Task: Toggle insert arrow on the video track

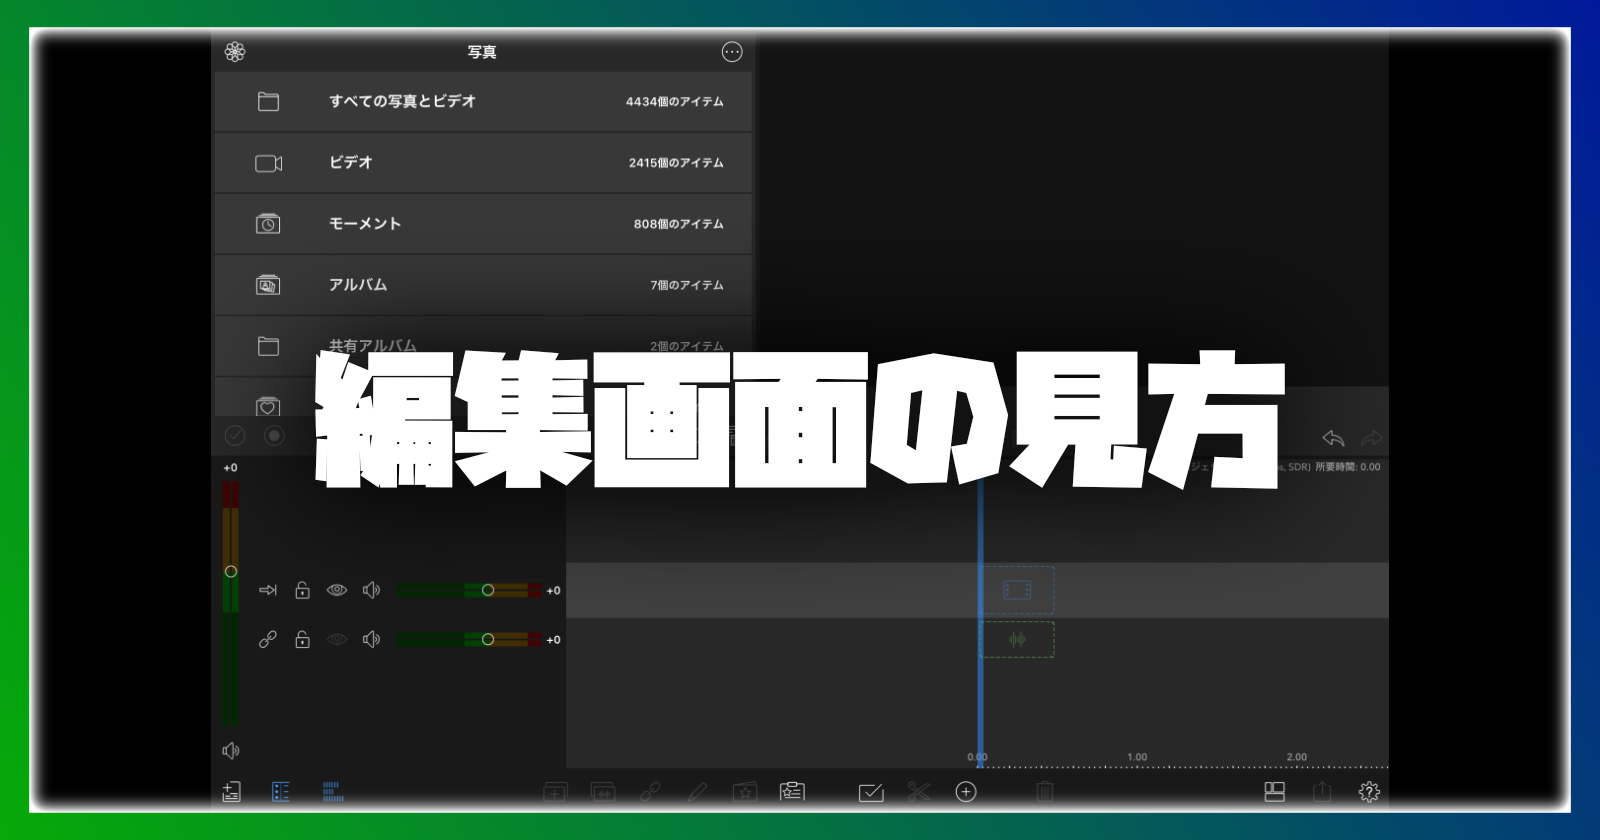Action: (x=268, y=590)
